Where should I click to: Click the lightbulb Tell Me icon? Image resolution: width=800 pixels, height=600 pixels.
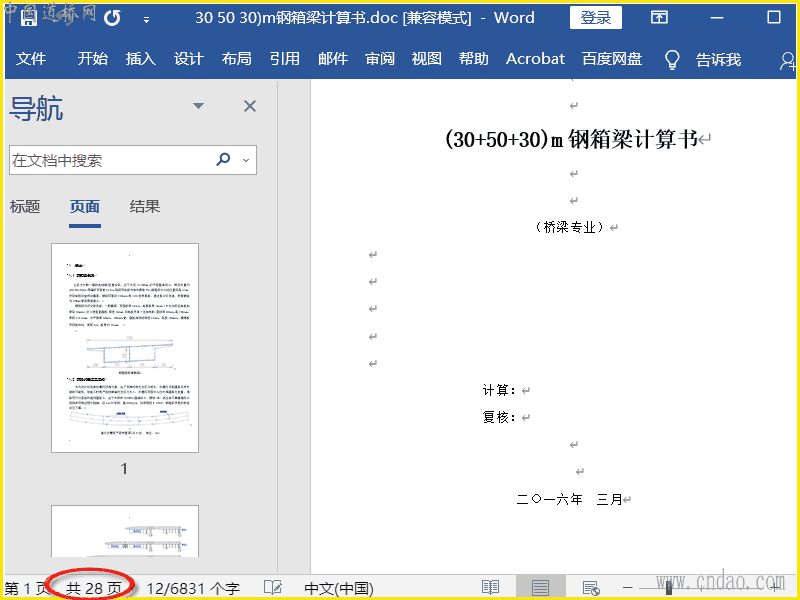pos(672,59)
